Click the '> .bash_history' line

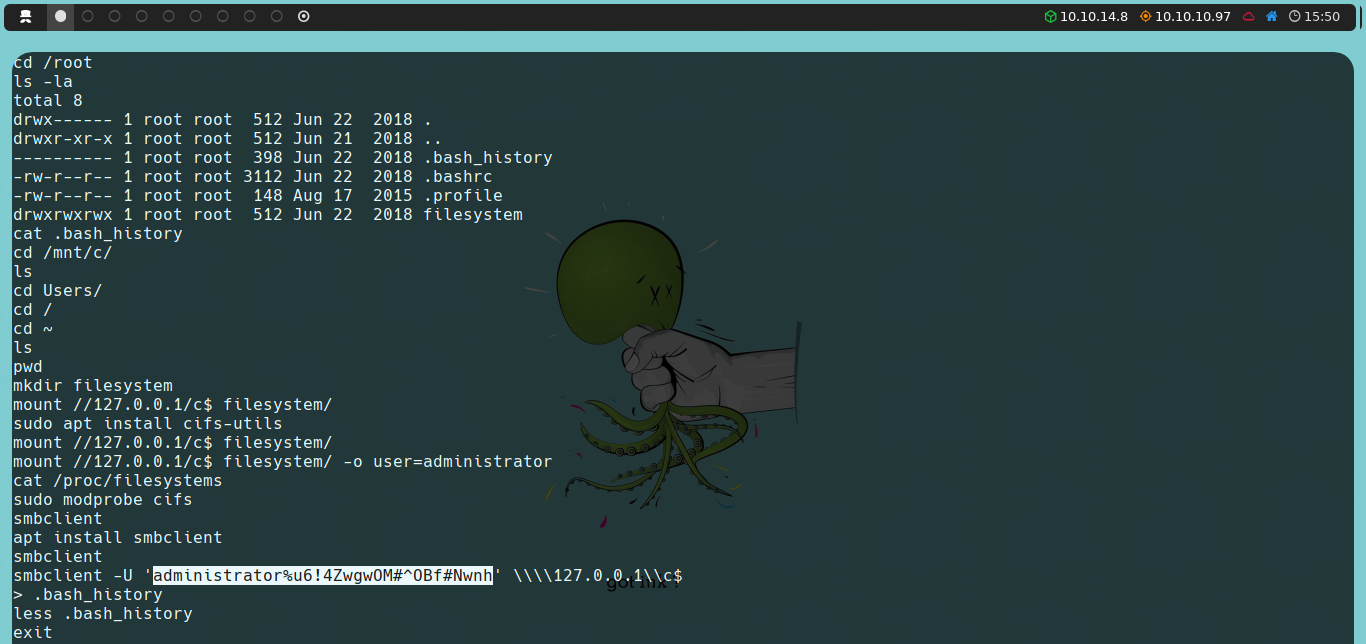(88, 595)
